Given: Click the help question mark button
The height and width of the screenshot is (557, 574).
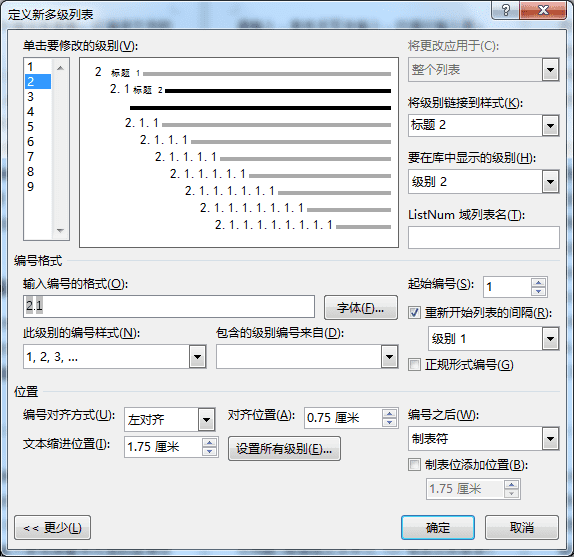Looking at the screenshot, I should (x=506, y=10).
